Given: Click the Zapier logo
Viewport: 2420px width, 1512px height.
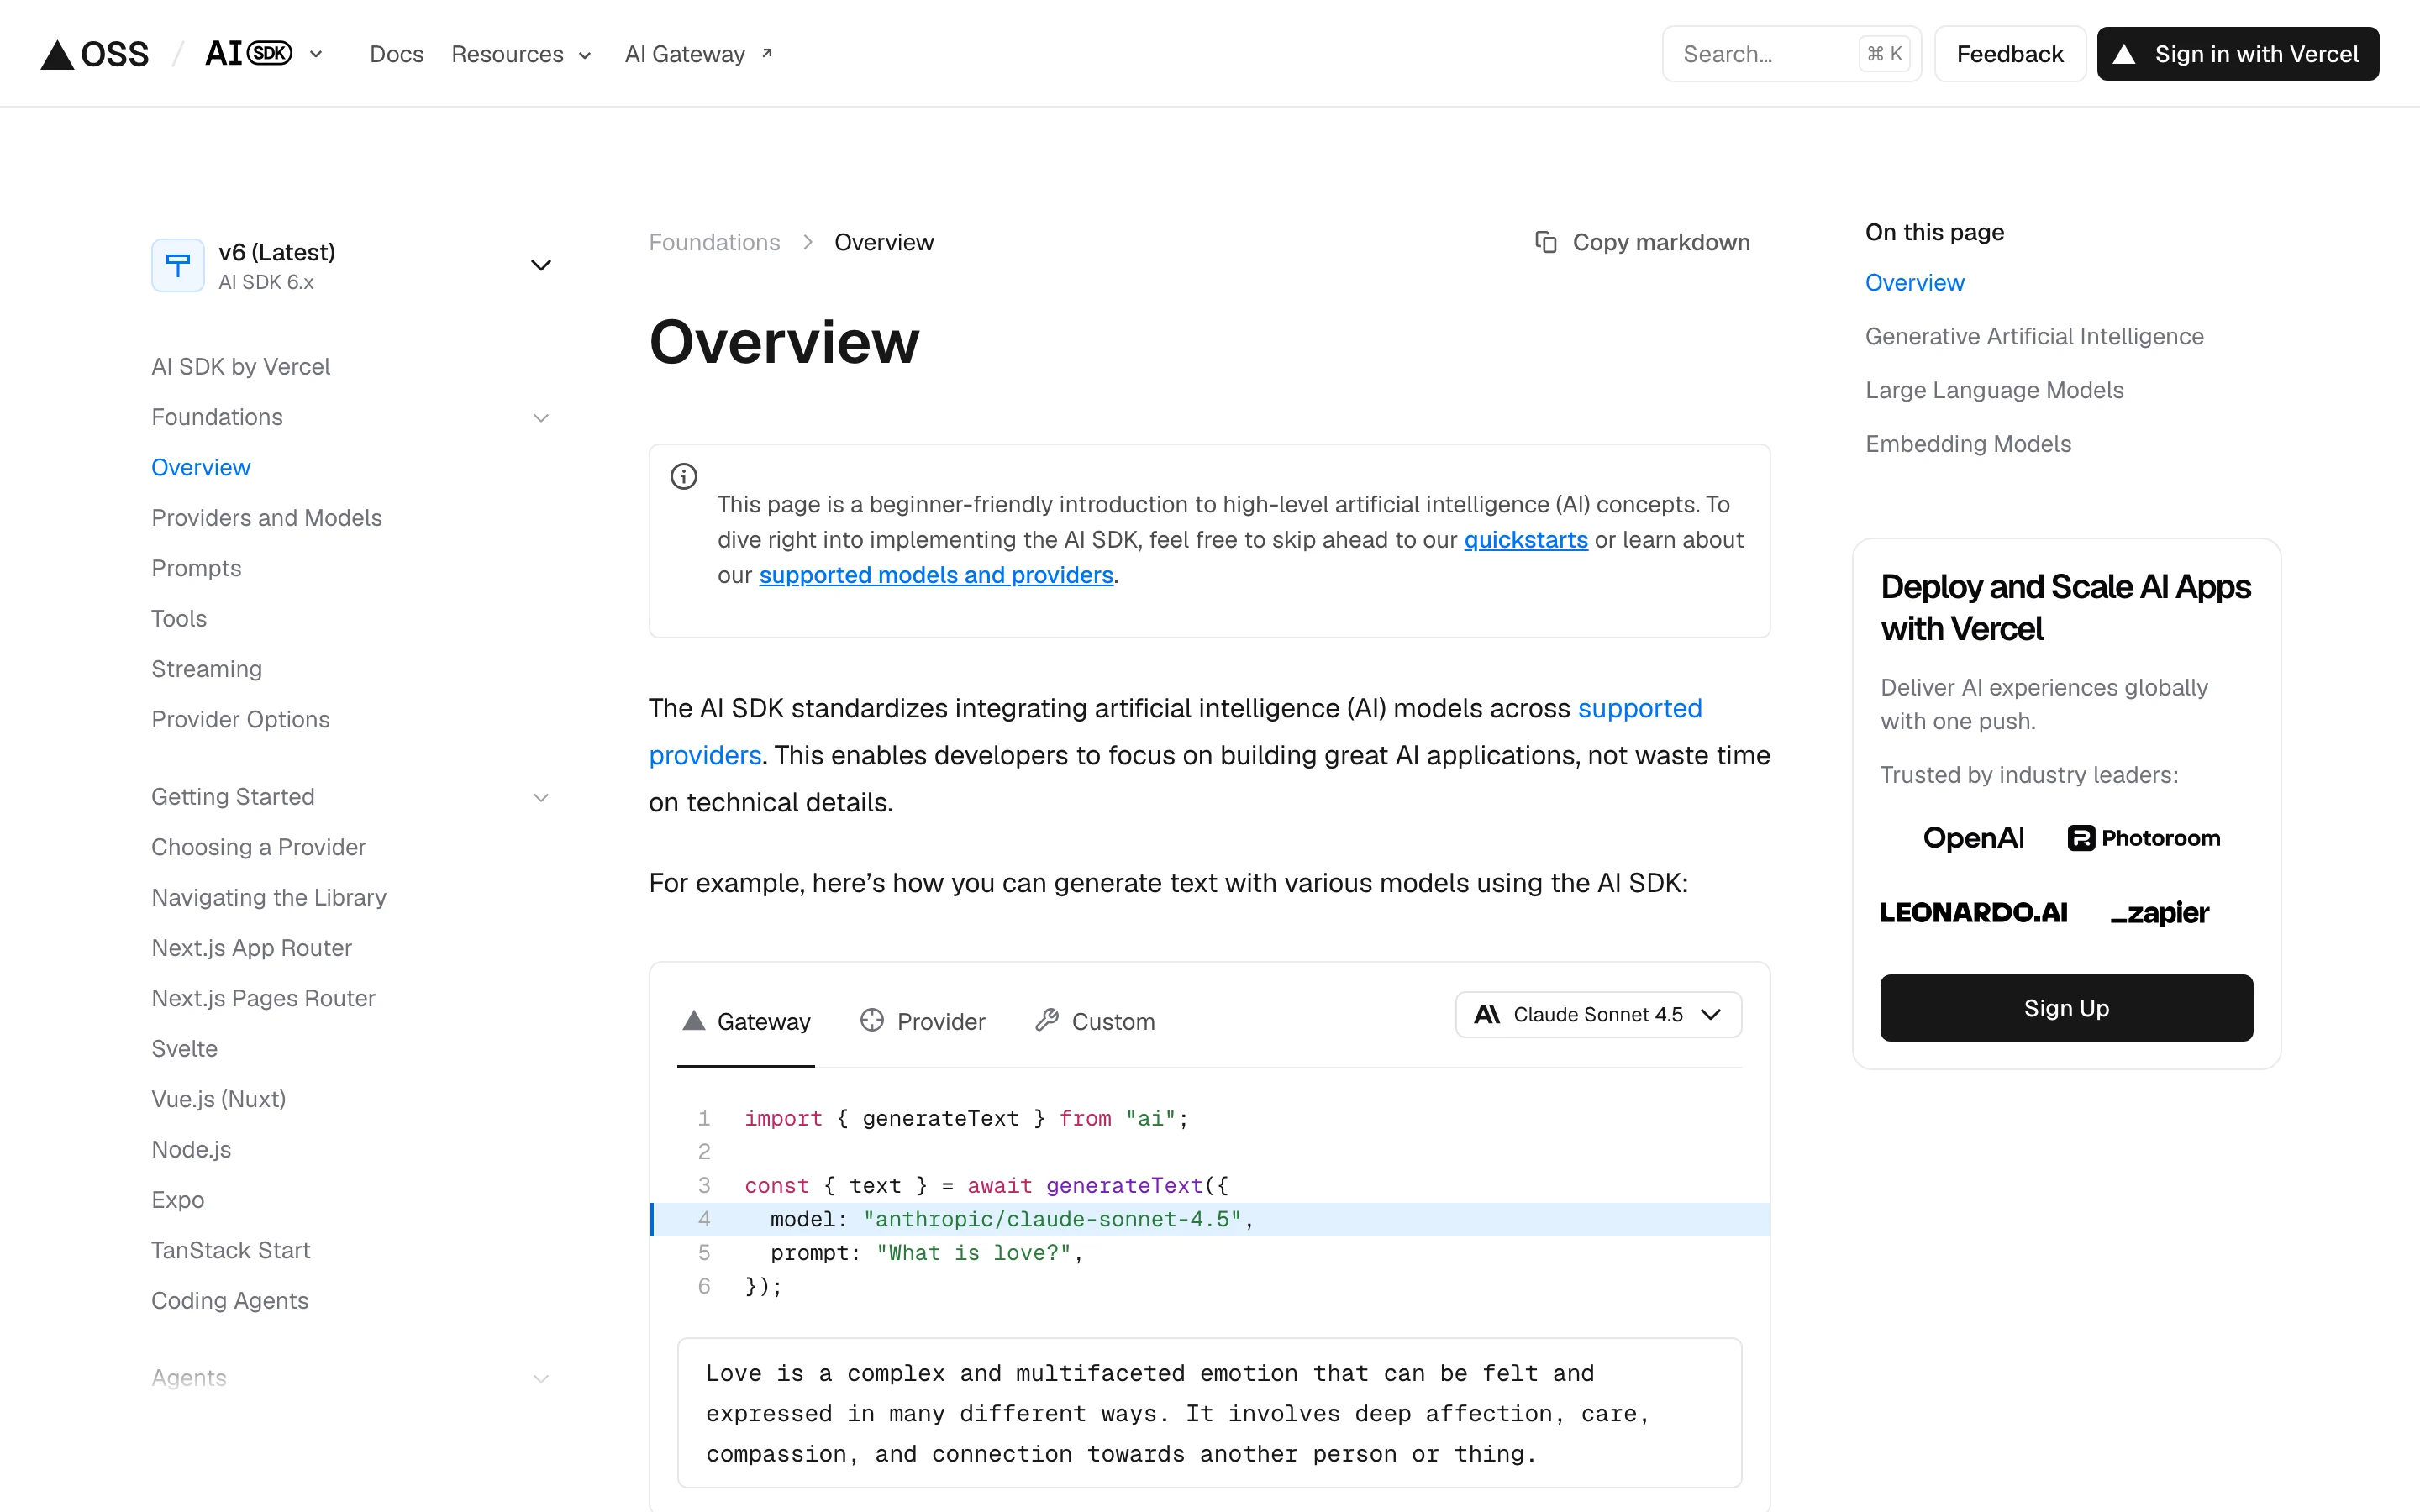Looking at the screenshot, I should coord(2159,913).
